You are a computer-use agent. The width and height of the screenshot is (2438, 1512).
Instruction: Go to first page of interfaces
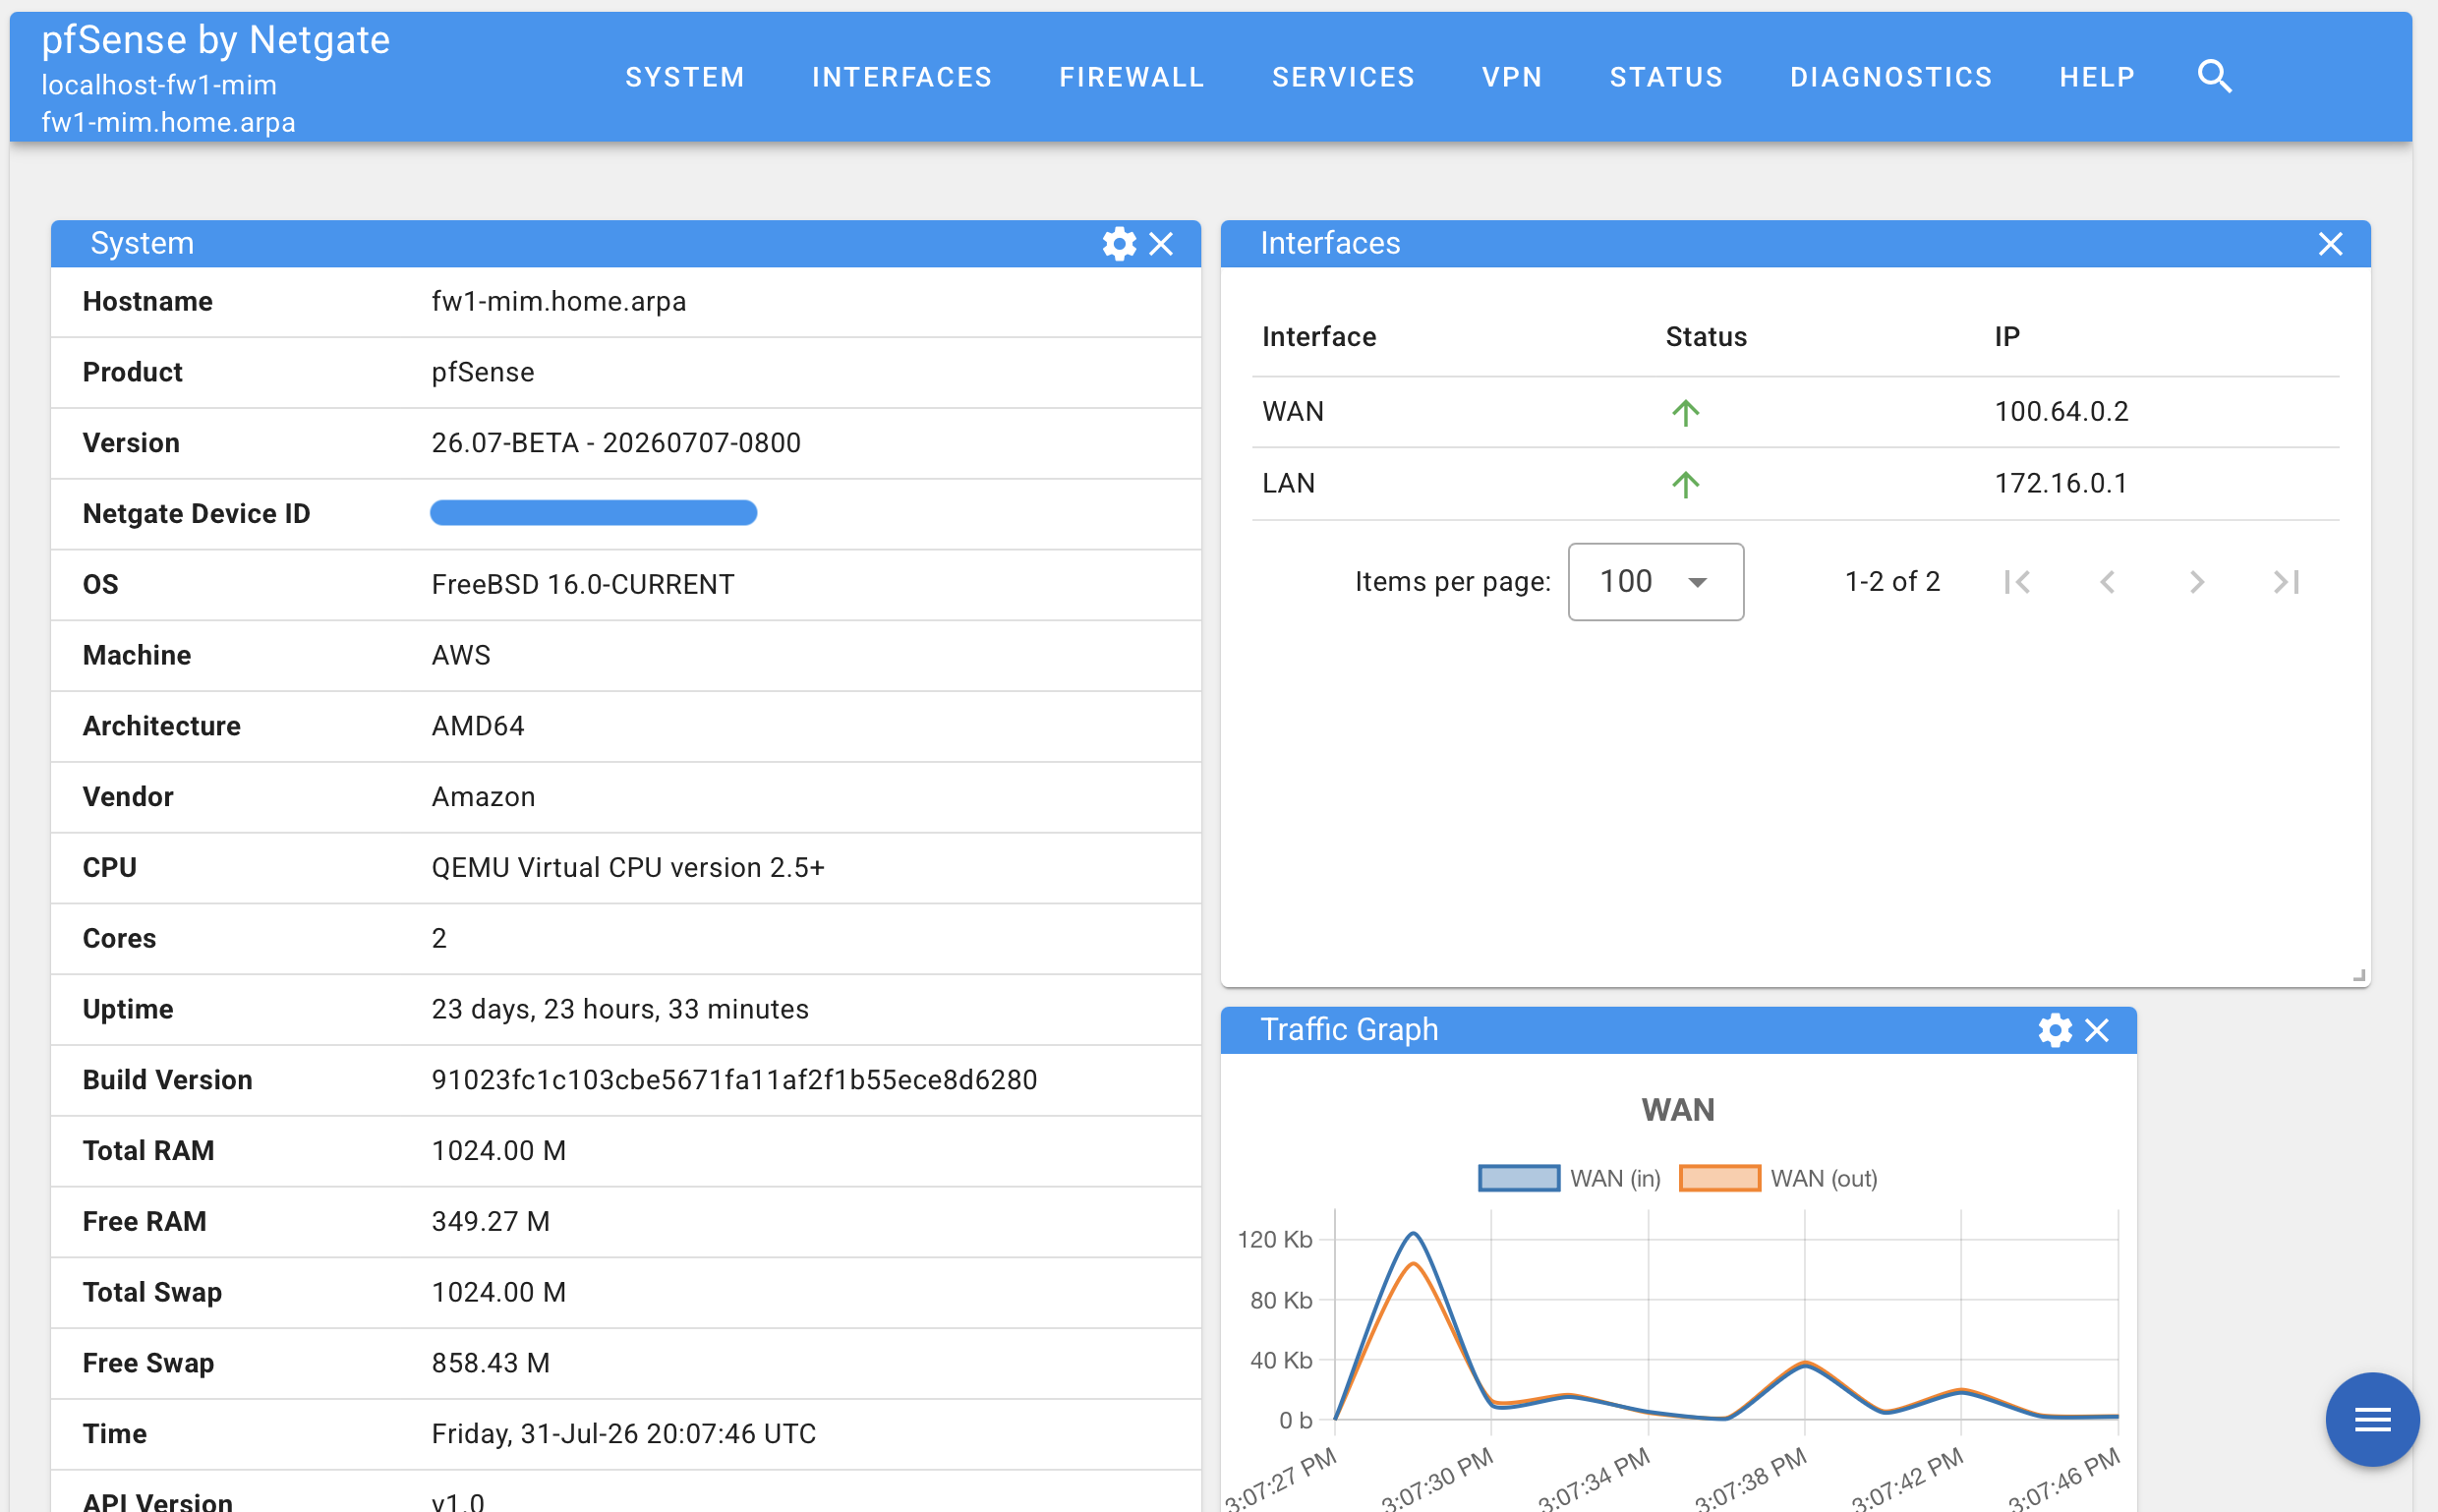point(2017,582)
